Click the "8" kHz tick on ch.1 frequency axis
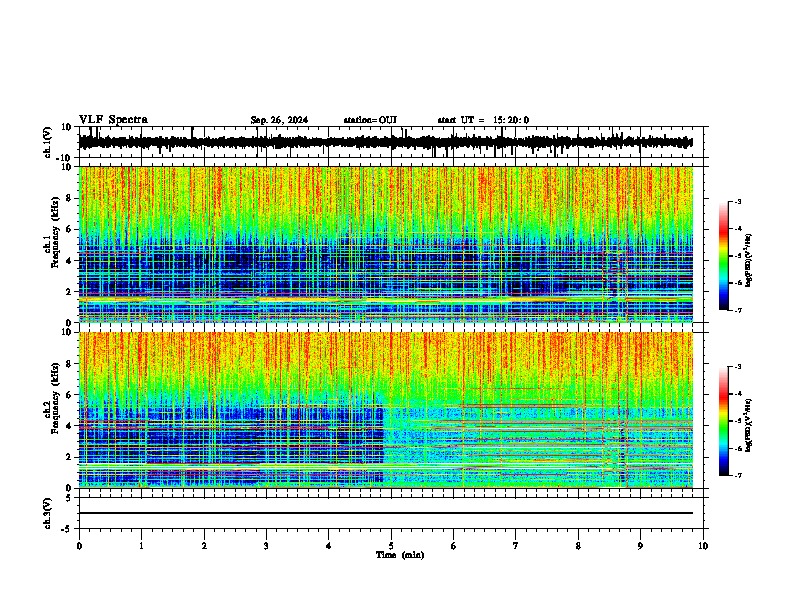 pos(70,198)
